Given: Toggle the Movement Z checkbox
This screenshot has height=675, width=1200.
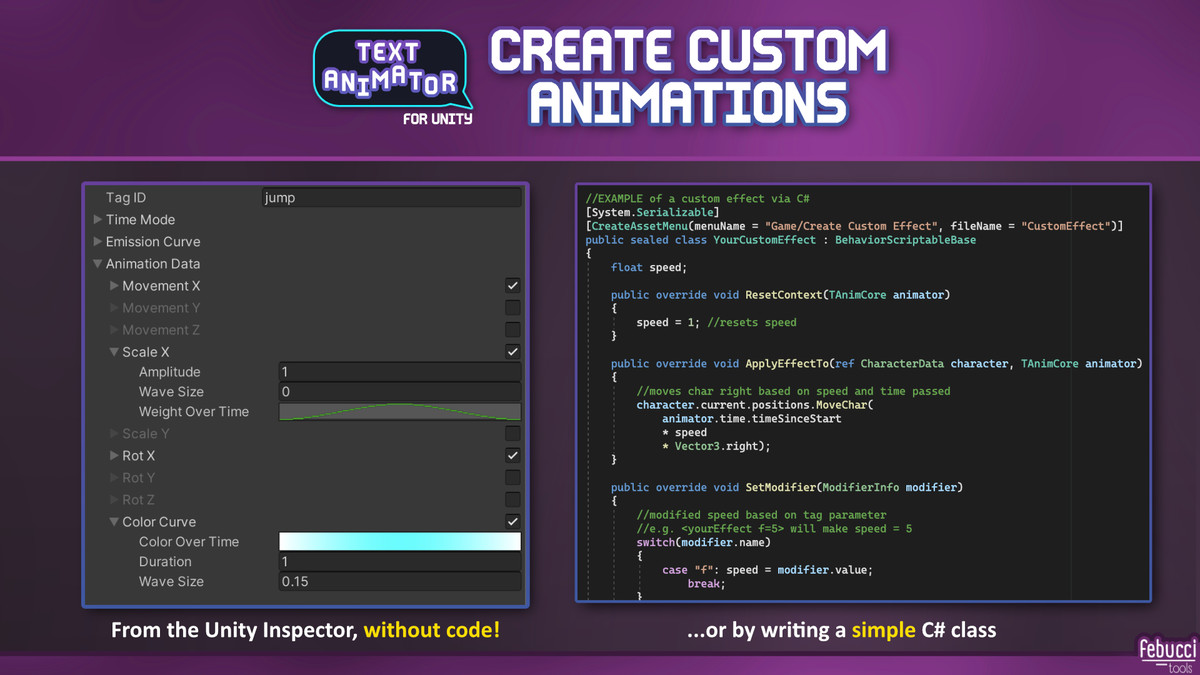Looking at the screenshot, I should pos(512,330).
